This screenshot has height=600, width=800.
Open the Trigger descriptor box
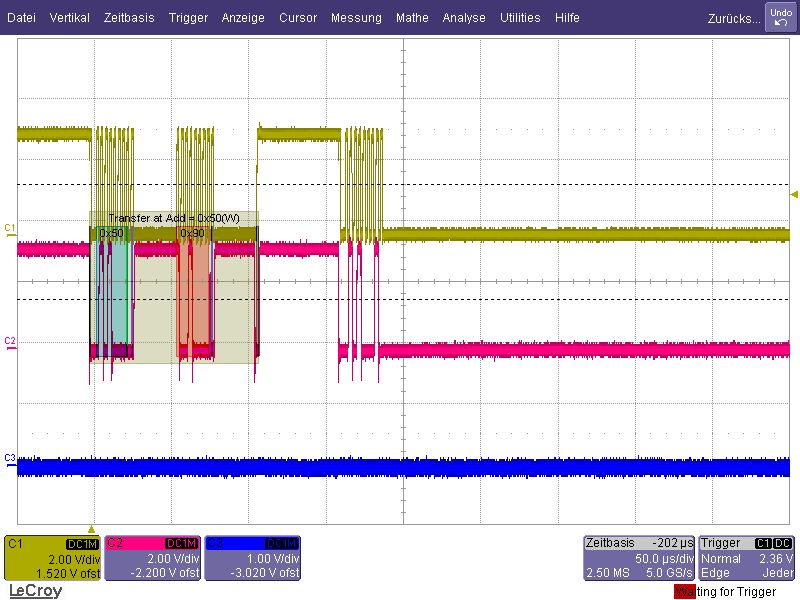click(746, 558)
